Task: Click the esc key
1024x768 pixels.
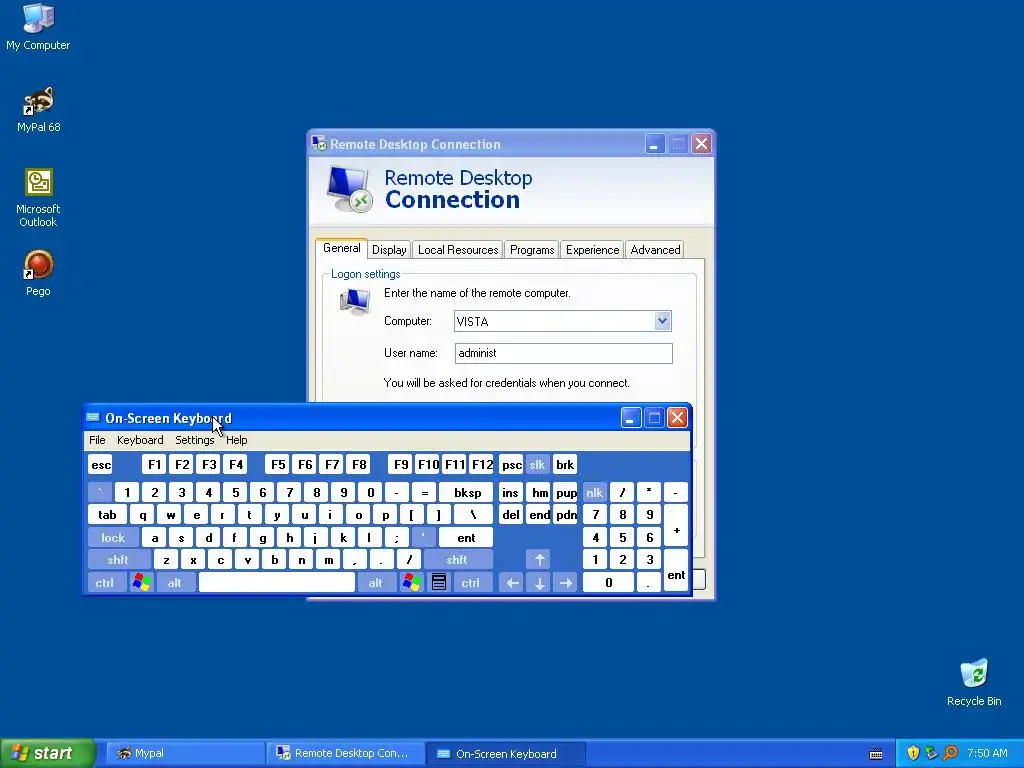Action: (101, 464)
